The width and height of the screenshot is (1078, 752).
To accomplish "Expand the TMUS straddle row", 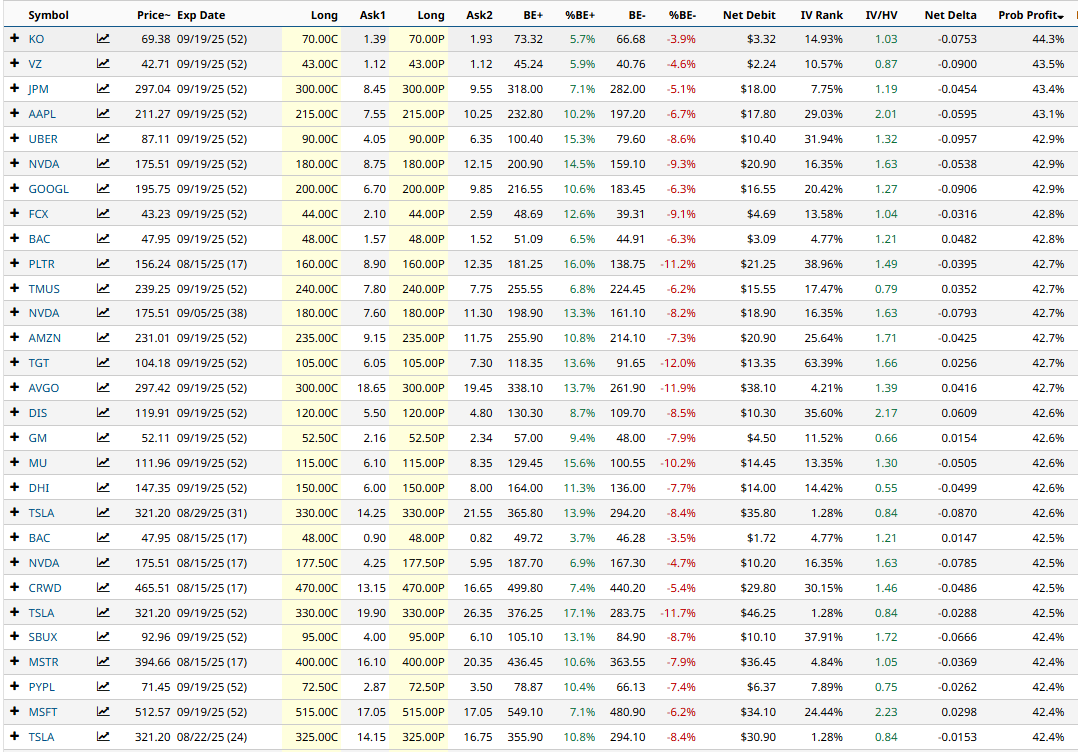I will tap(14, 288).
